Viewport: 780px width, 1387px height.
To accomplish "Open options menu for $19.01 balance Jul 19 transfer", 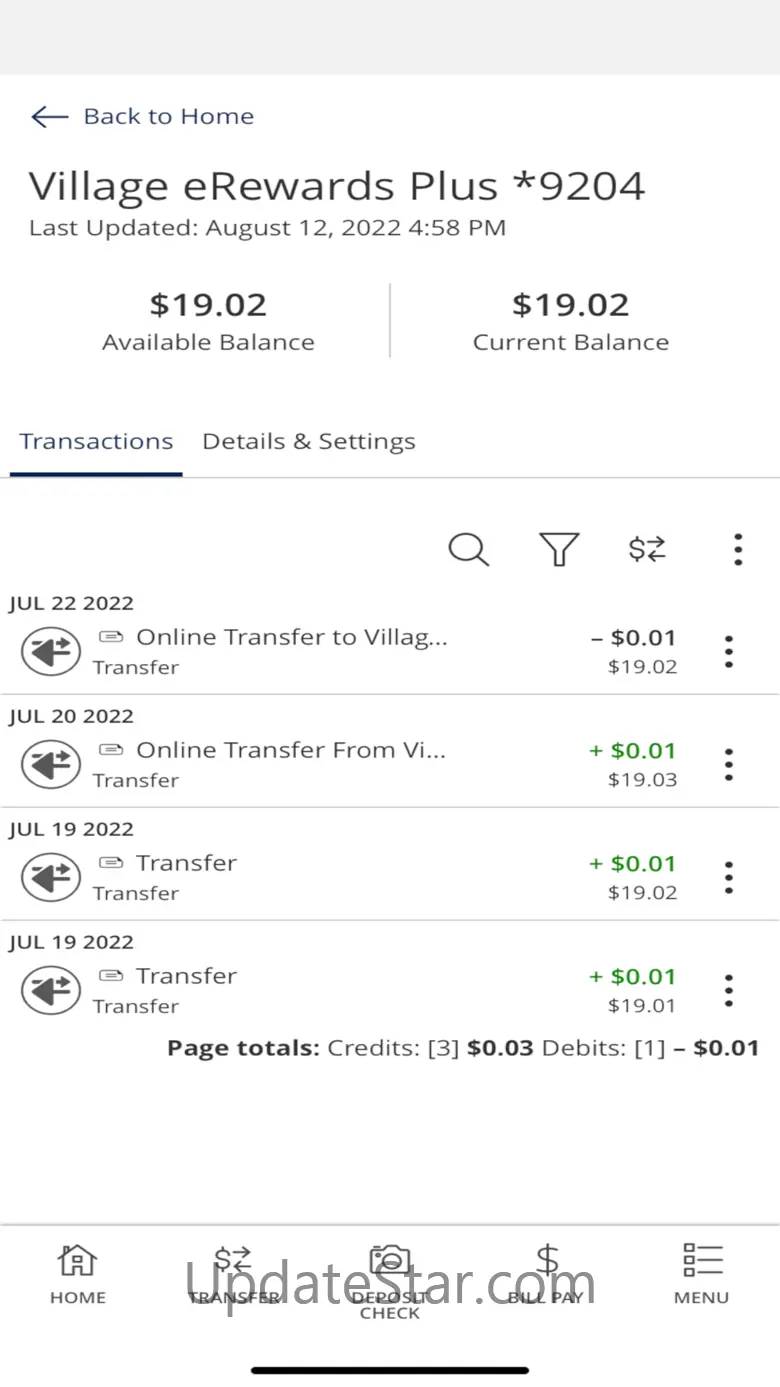I will click(x=729, y=991).
